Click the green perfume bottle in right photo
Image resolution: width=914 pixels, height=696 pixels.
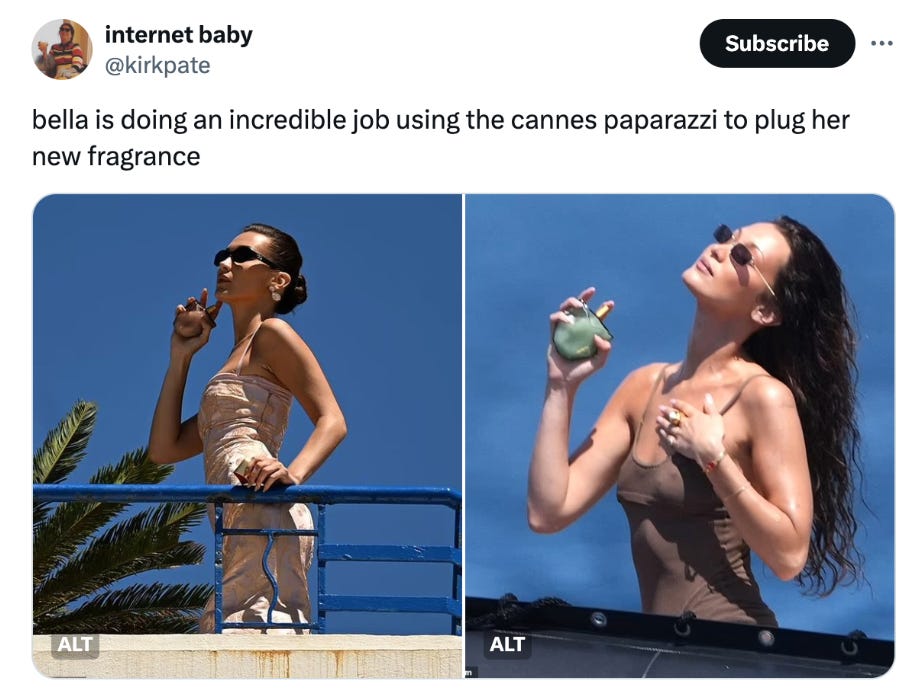581,332
